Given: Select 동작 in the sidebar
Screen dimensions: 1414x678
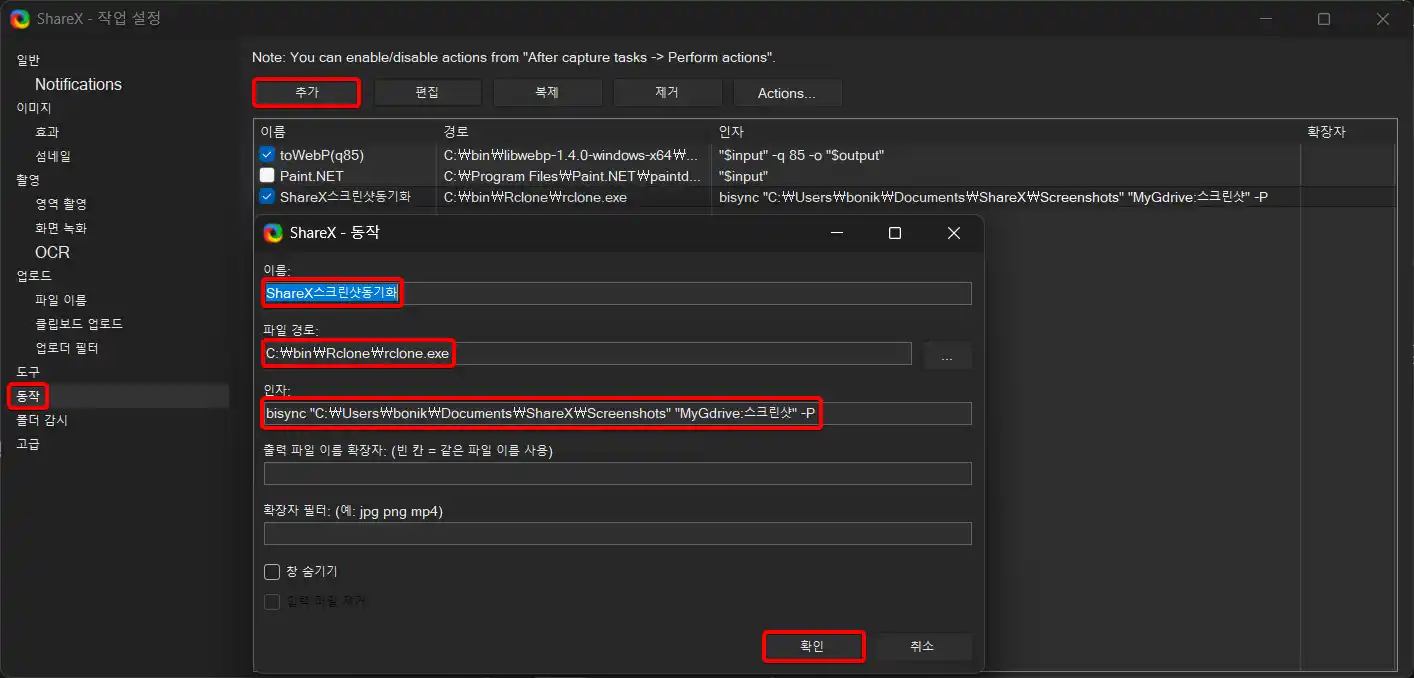Looking at the screenshot, I should [x=28, y=396].
